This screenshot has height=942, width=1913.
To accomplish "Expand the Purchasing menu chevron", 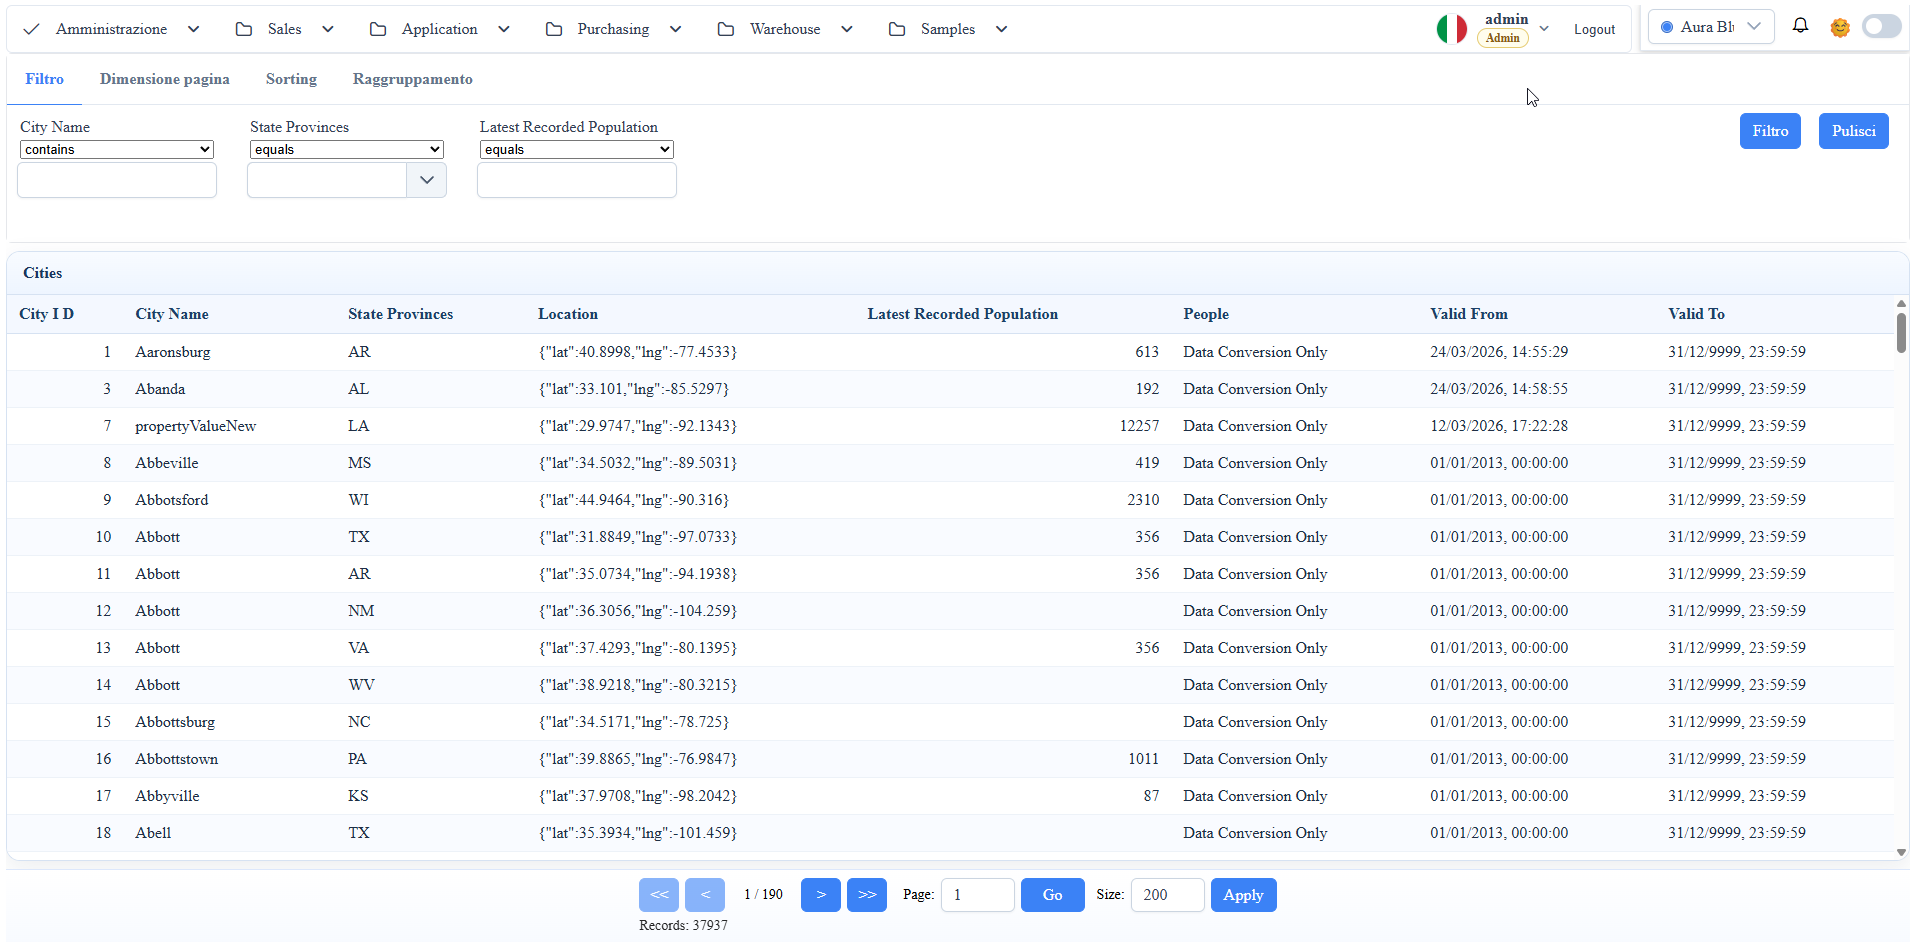I will (x=676, y=29).
